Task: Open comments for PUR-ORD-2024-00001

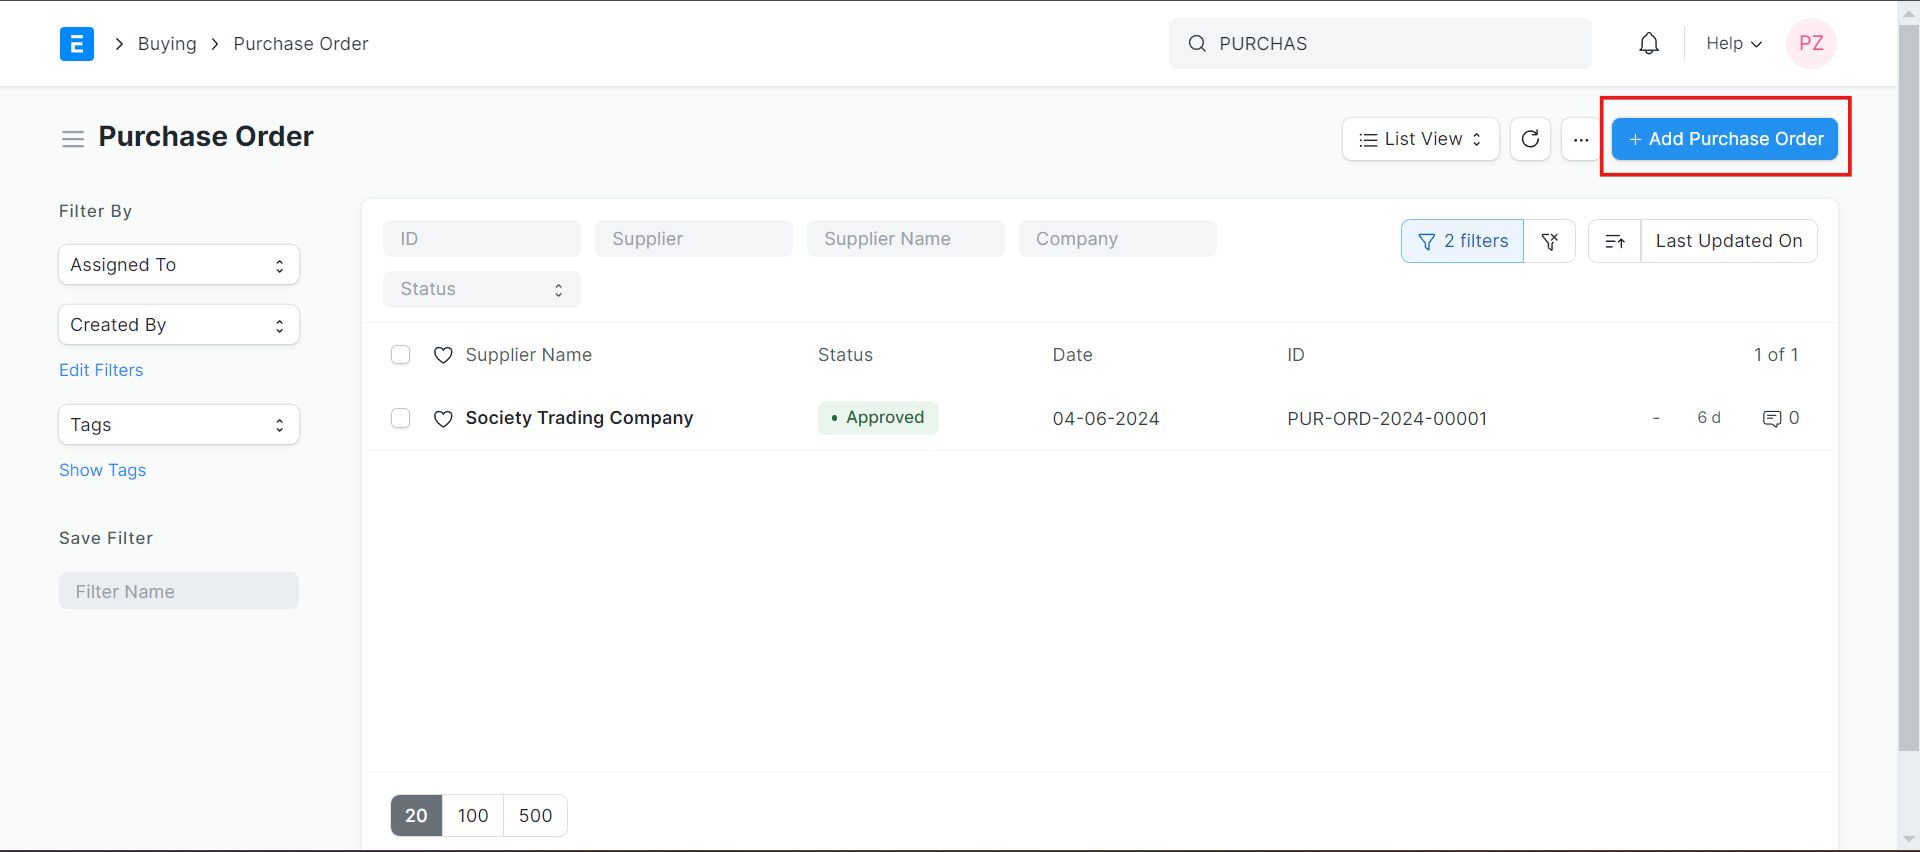Action: click(1781, 418)
